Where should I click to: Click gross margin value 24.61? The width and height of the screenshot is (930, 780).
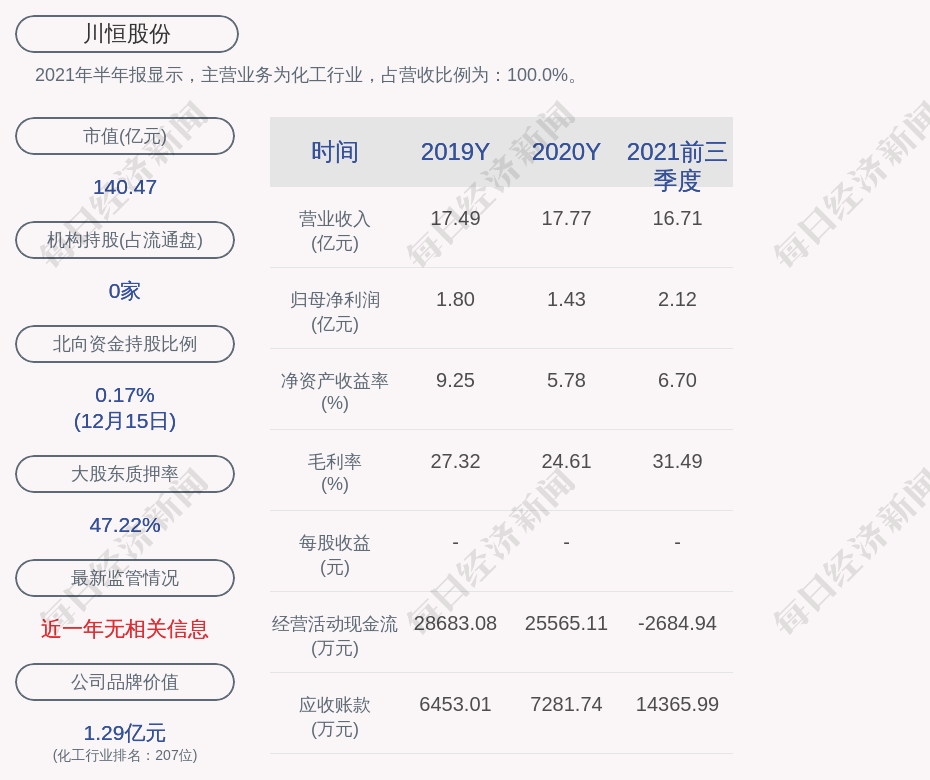coord(566,461)
